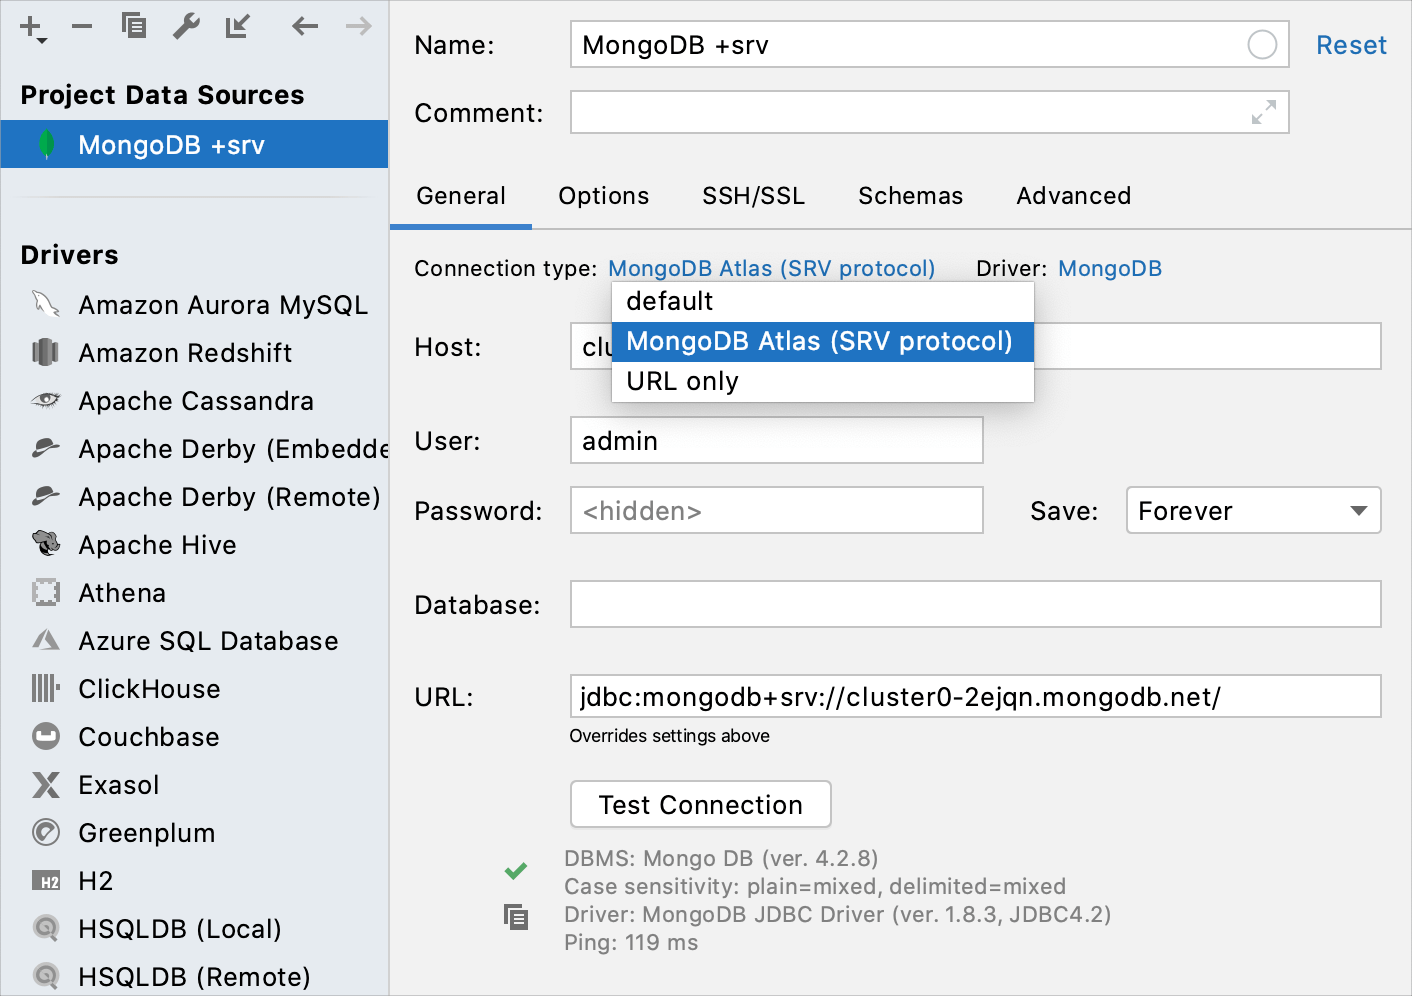
Task: Click the HSQLDB (Remote) driver icon
Action: pyautogui.click(x=46, y=976)
